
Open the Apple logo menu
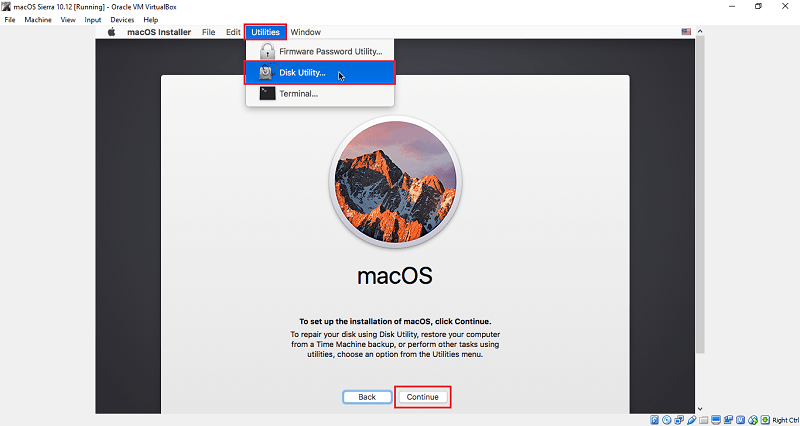(x=112, y=32)
